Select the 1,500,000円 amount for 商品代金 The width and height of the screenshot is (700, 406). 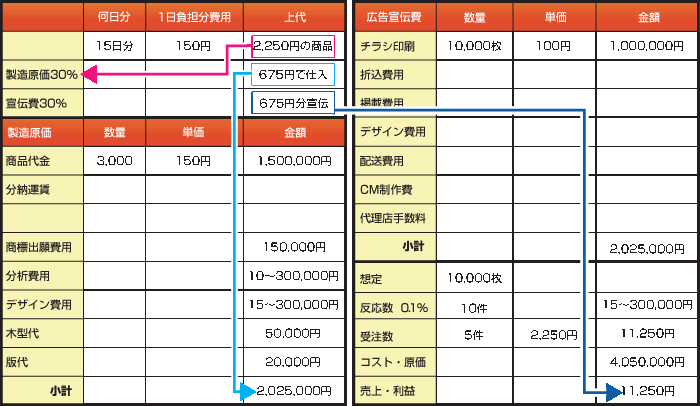(x=294, y=160)
